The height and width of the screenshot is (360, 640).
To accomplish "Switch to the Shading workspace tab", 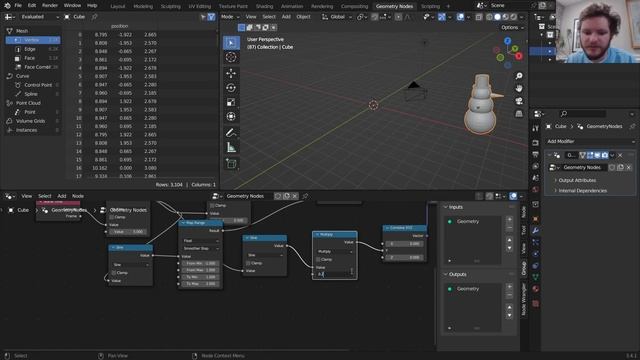I will (264, 6).
